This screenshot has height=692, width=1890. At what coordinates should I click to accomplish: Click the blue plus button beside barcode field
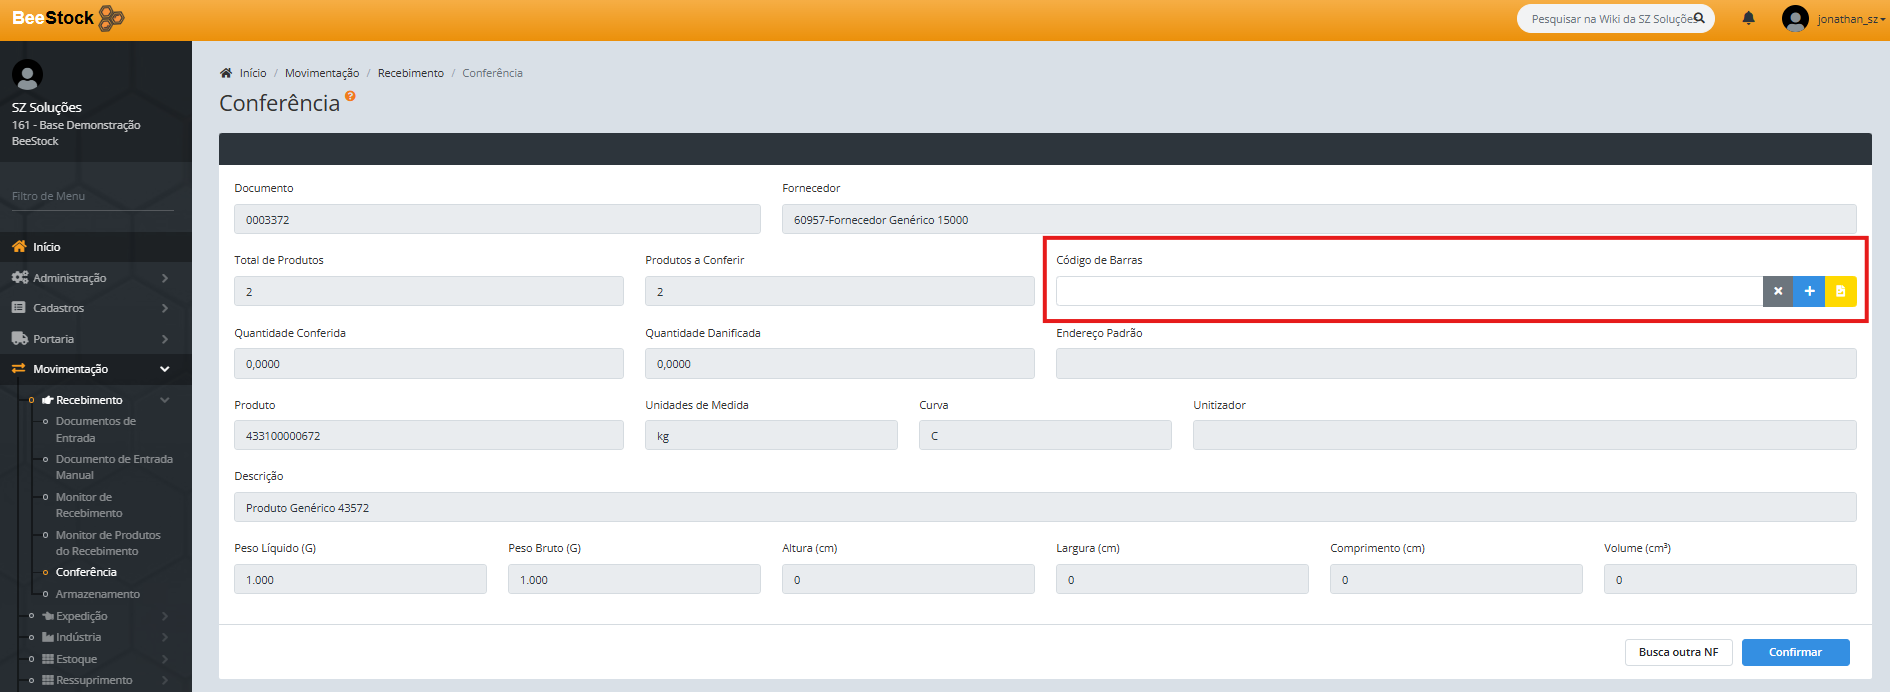[1809, 291]
